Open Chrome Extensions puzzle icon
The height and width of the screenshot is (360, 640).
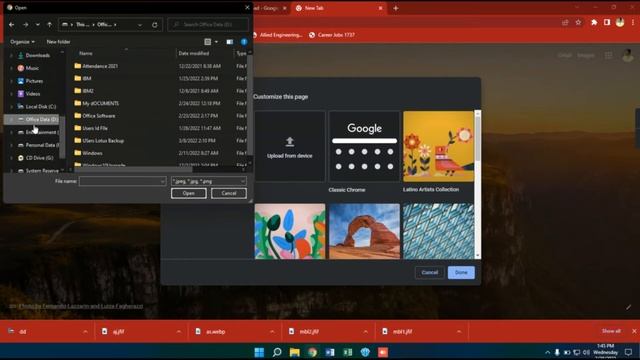tap(594, 23)
